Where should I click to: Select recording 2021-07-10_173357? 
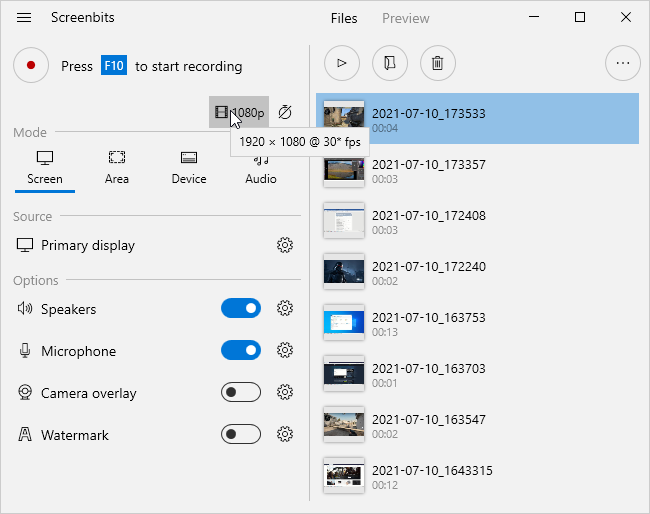(x=478, y=170)
